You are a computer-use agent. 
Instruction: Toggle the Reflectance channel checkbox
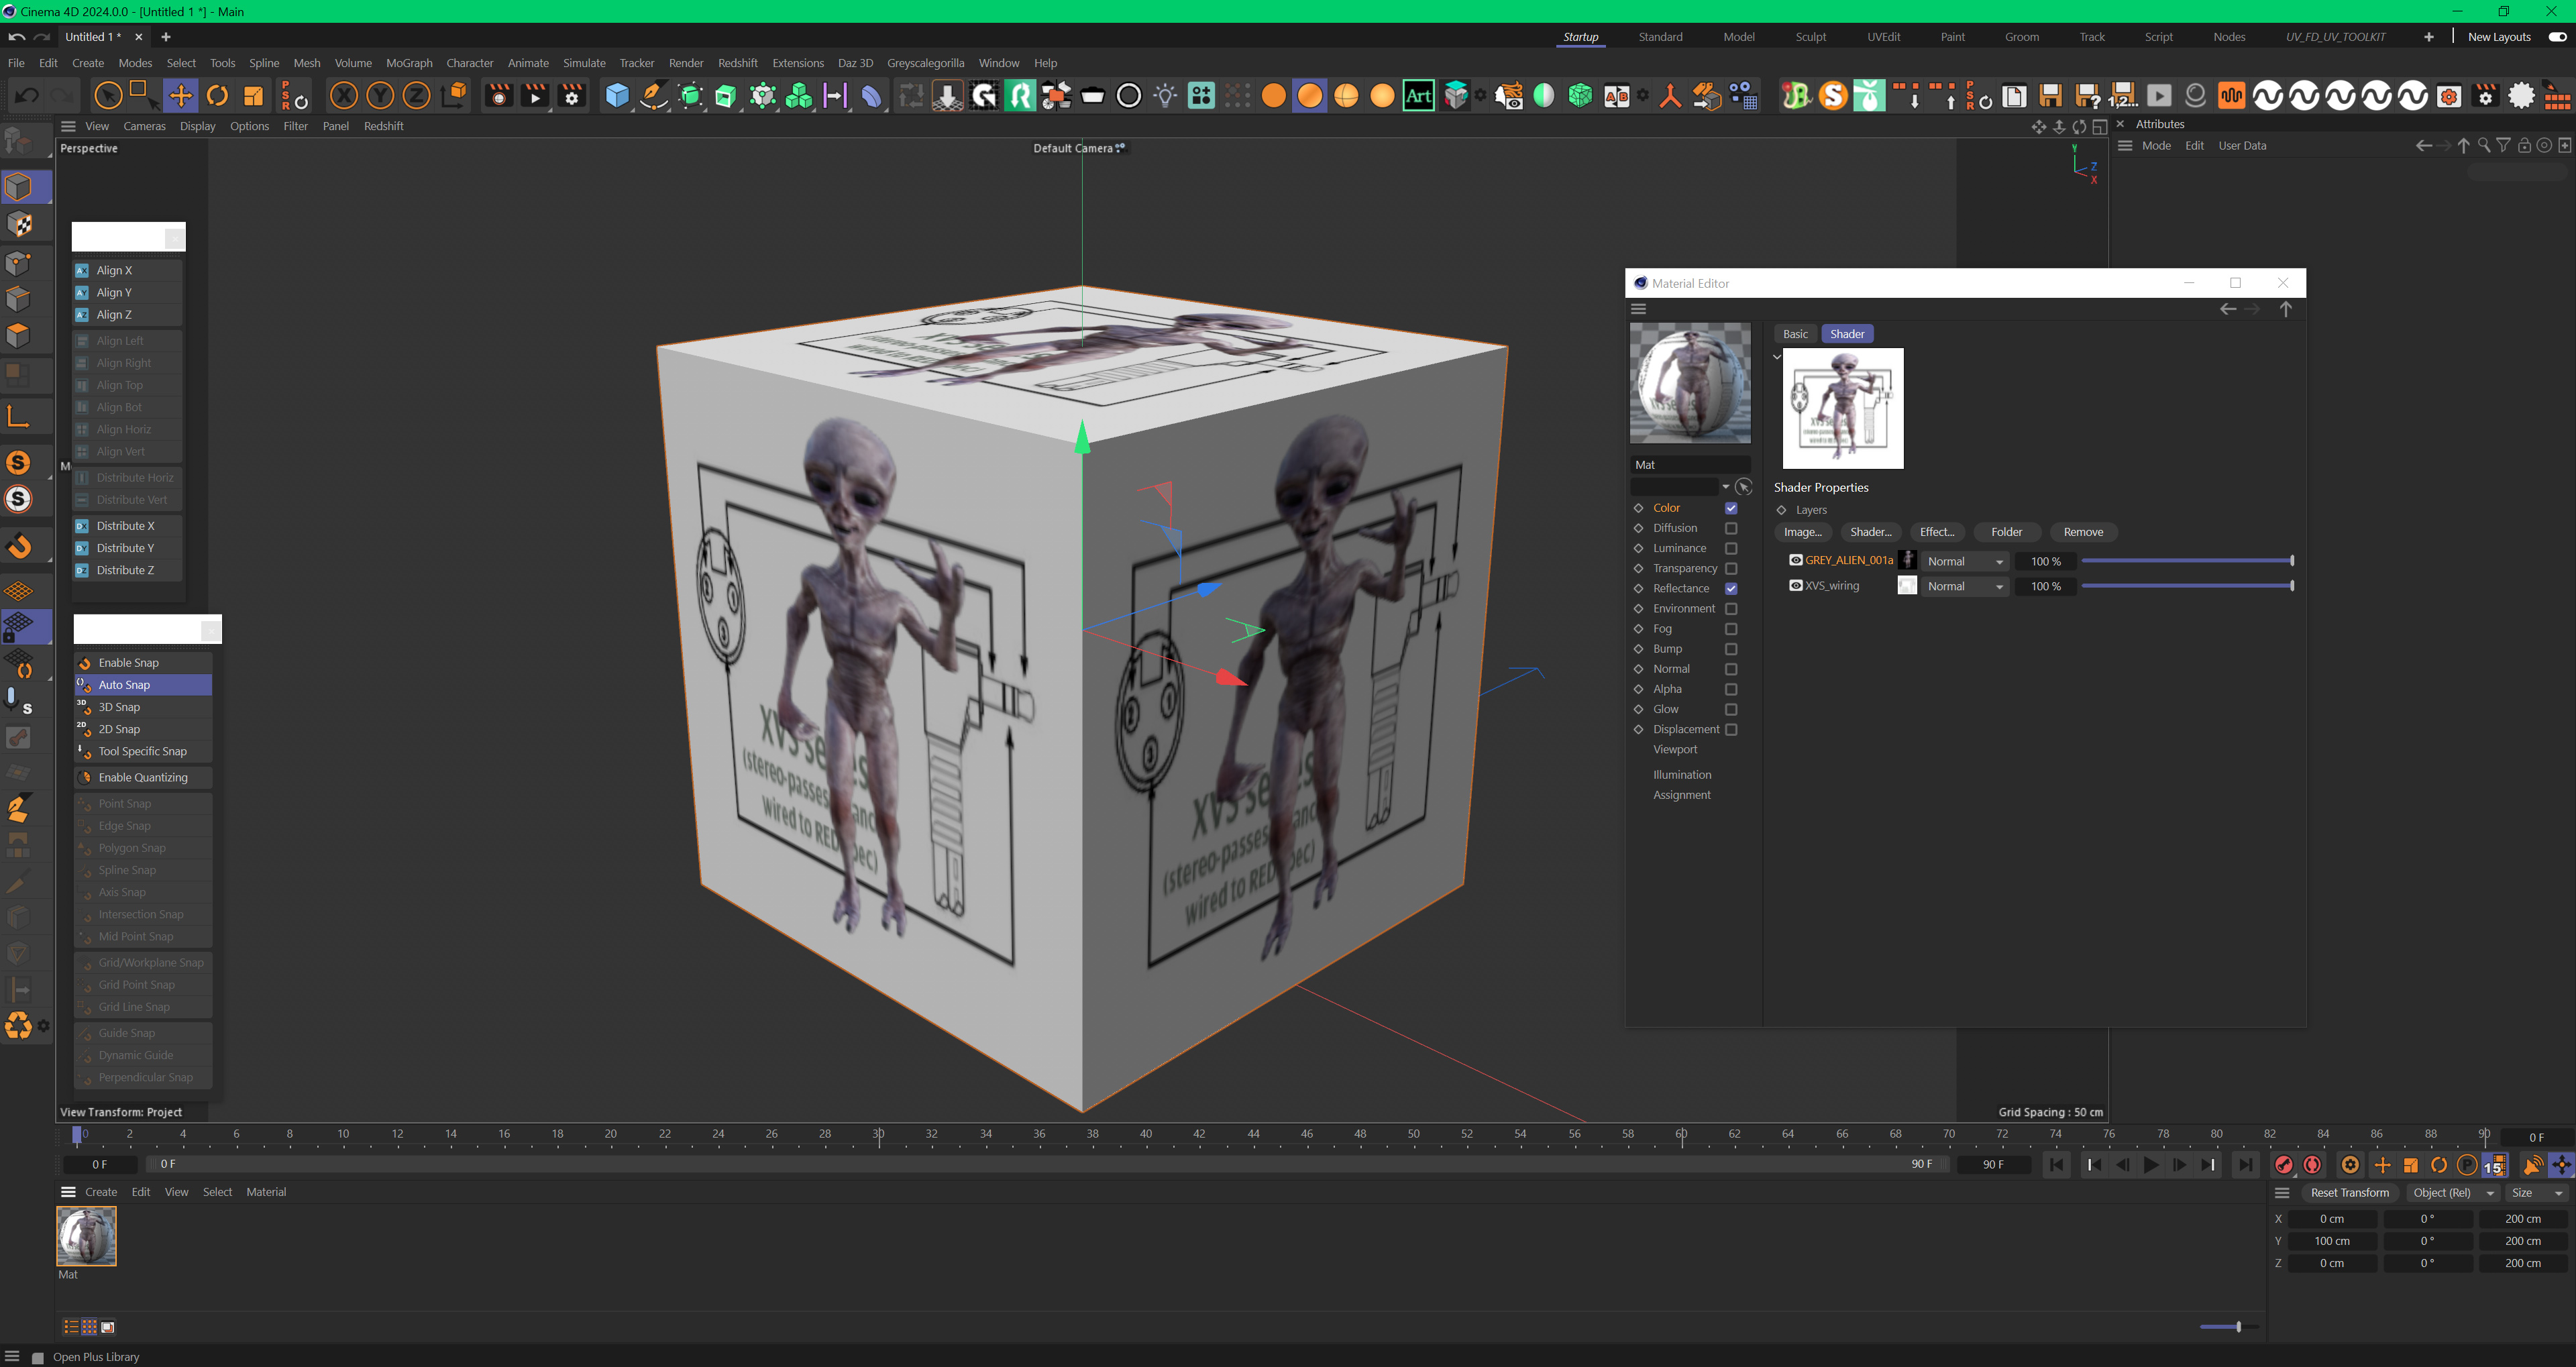click(1731, 588)
